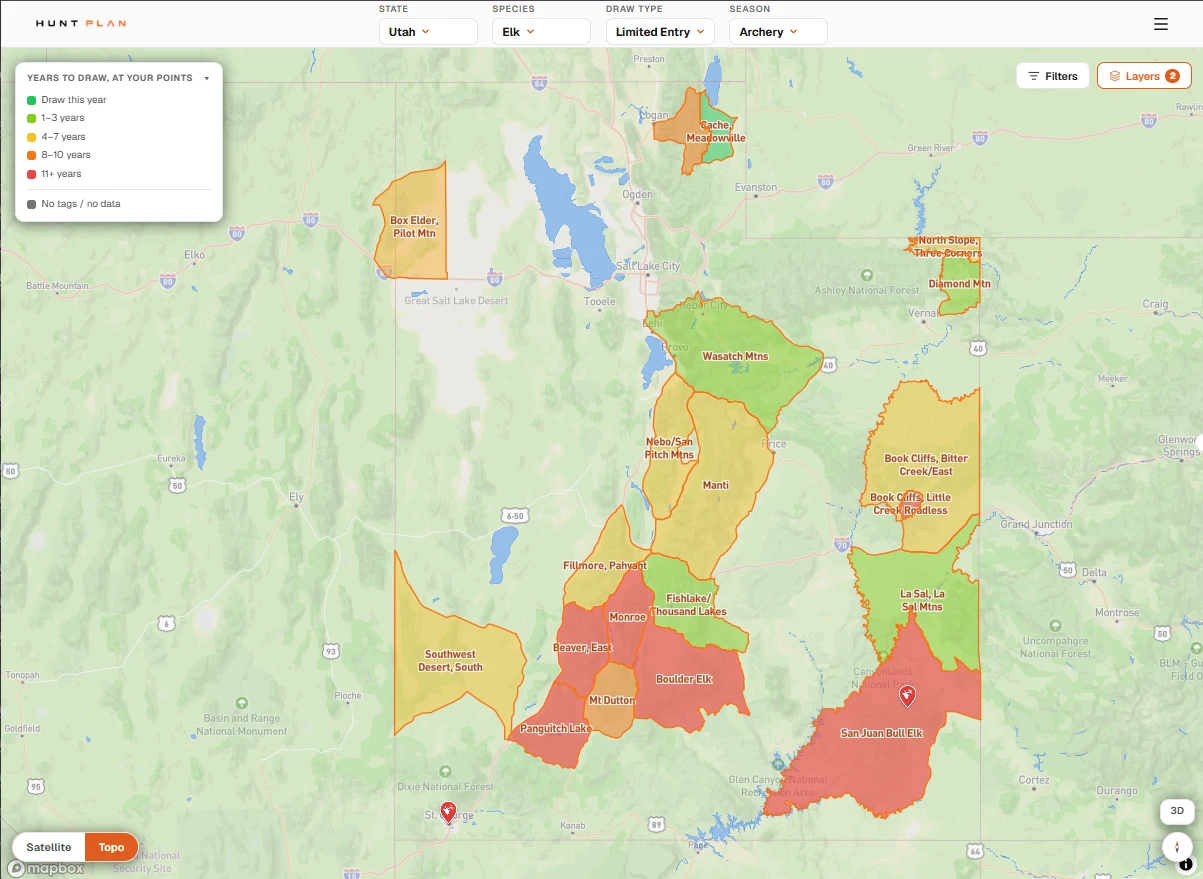The height and width of the screenshot is (879, 1203).
Task: Click the gray No tags swatch
Action: pos(32,204)
